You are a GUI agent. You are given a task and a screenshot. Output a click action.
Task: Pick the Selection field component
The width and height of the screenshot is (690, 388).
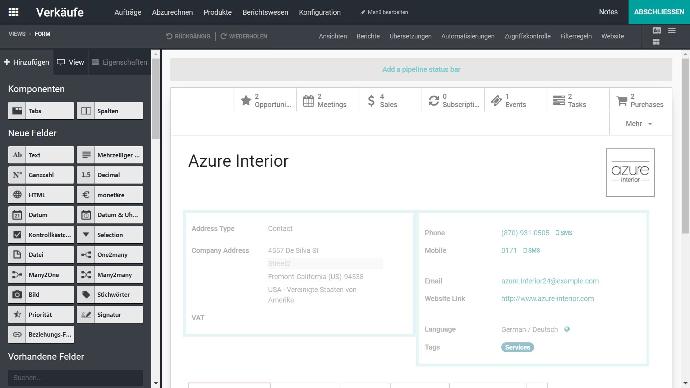(x=110, y=235)
